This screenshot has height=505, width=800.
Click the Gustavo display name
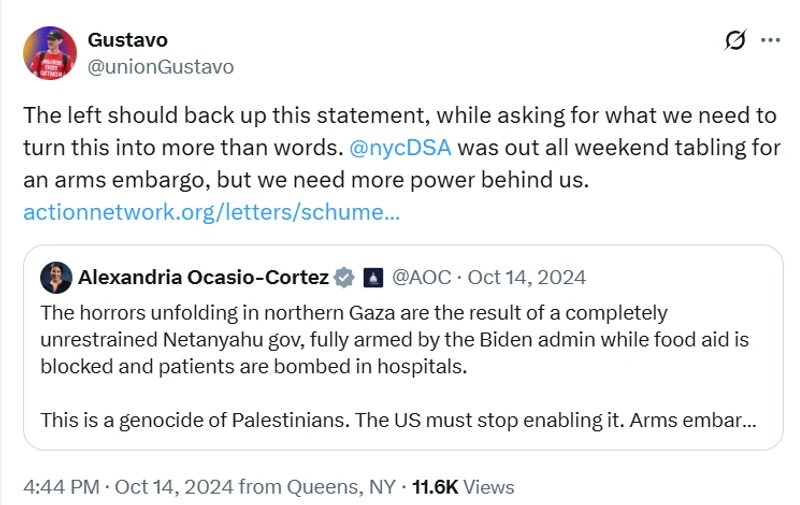[x=127, y=40]
